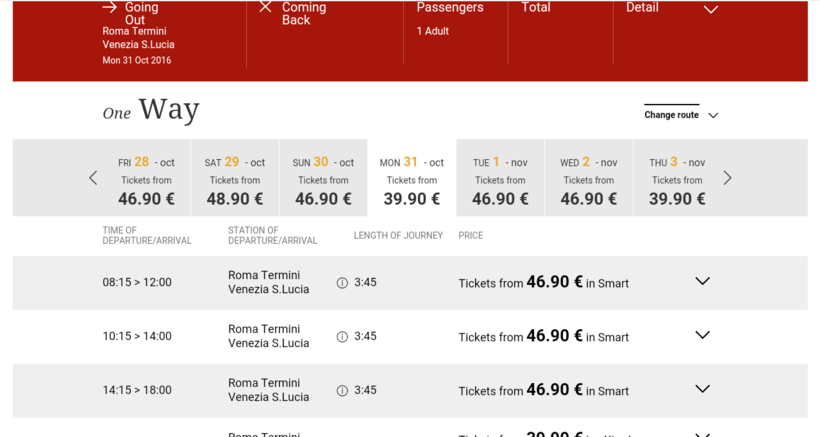Expand the 08:15 > 12:00 train options
The height and width of the screenshot is (437, 820).
click(x=702, y=281)
